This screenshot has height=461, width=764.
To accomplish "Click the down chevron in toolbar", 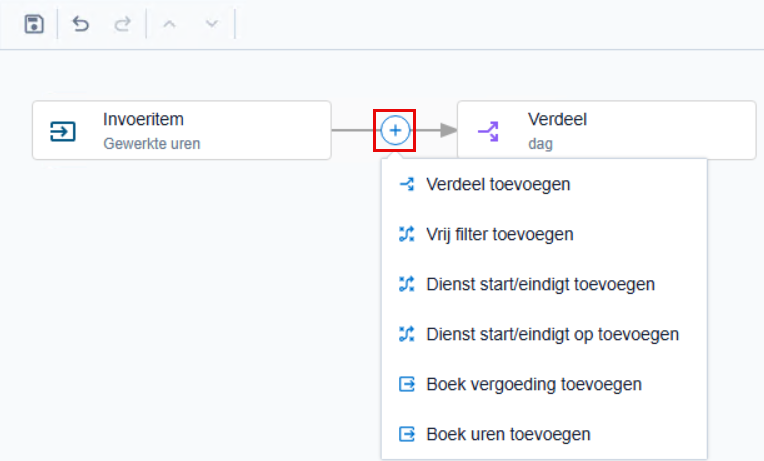I will pos(211,23).
